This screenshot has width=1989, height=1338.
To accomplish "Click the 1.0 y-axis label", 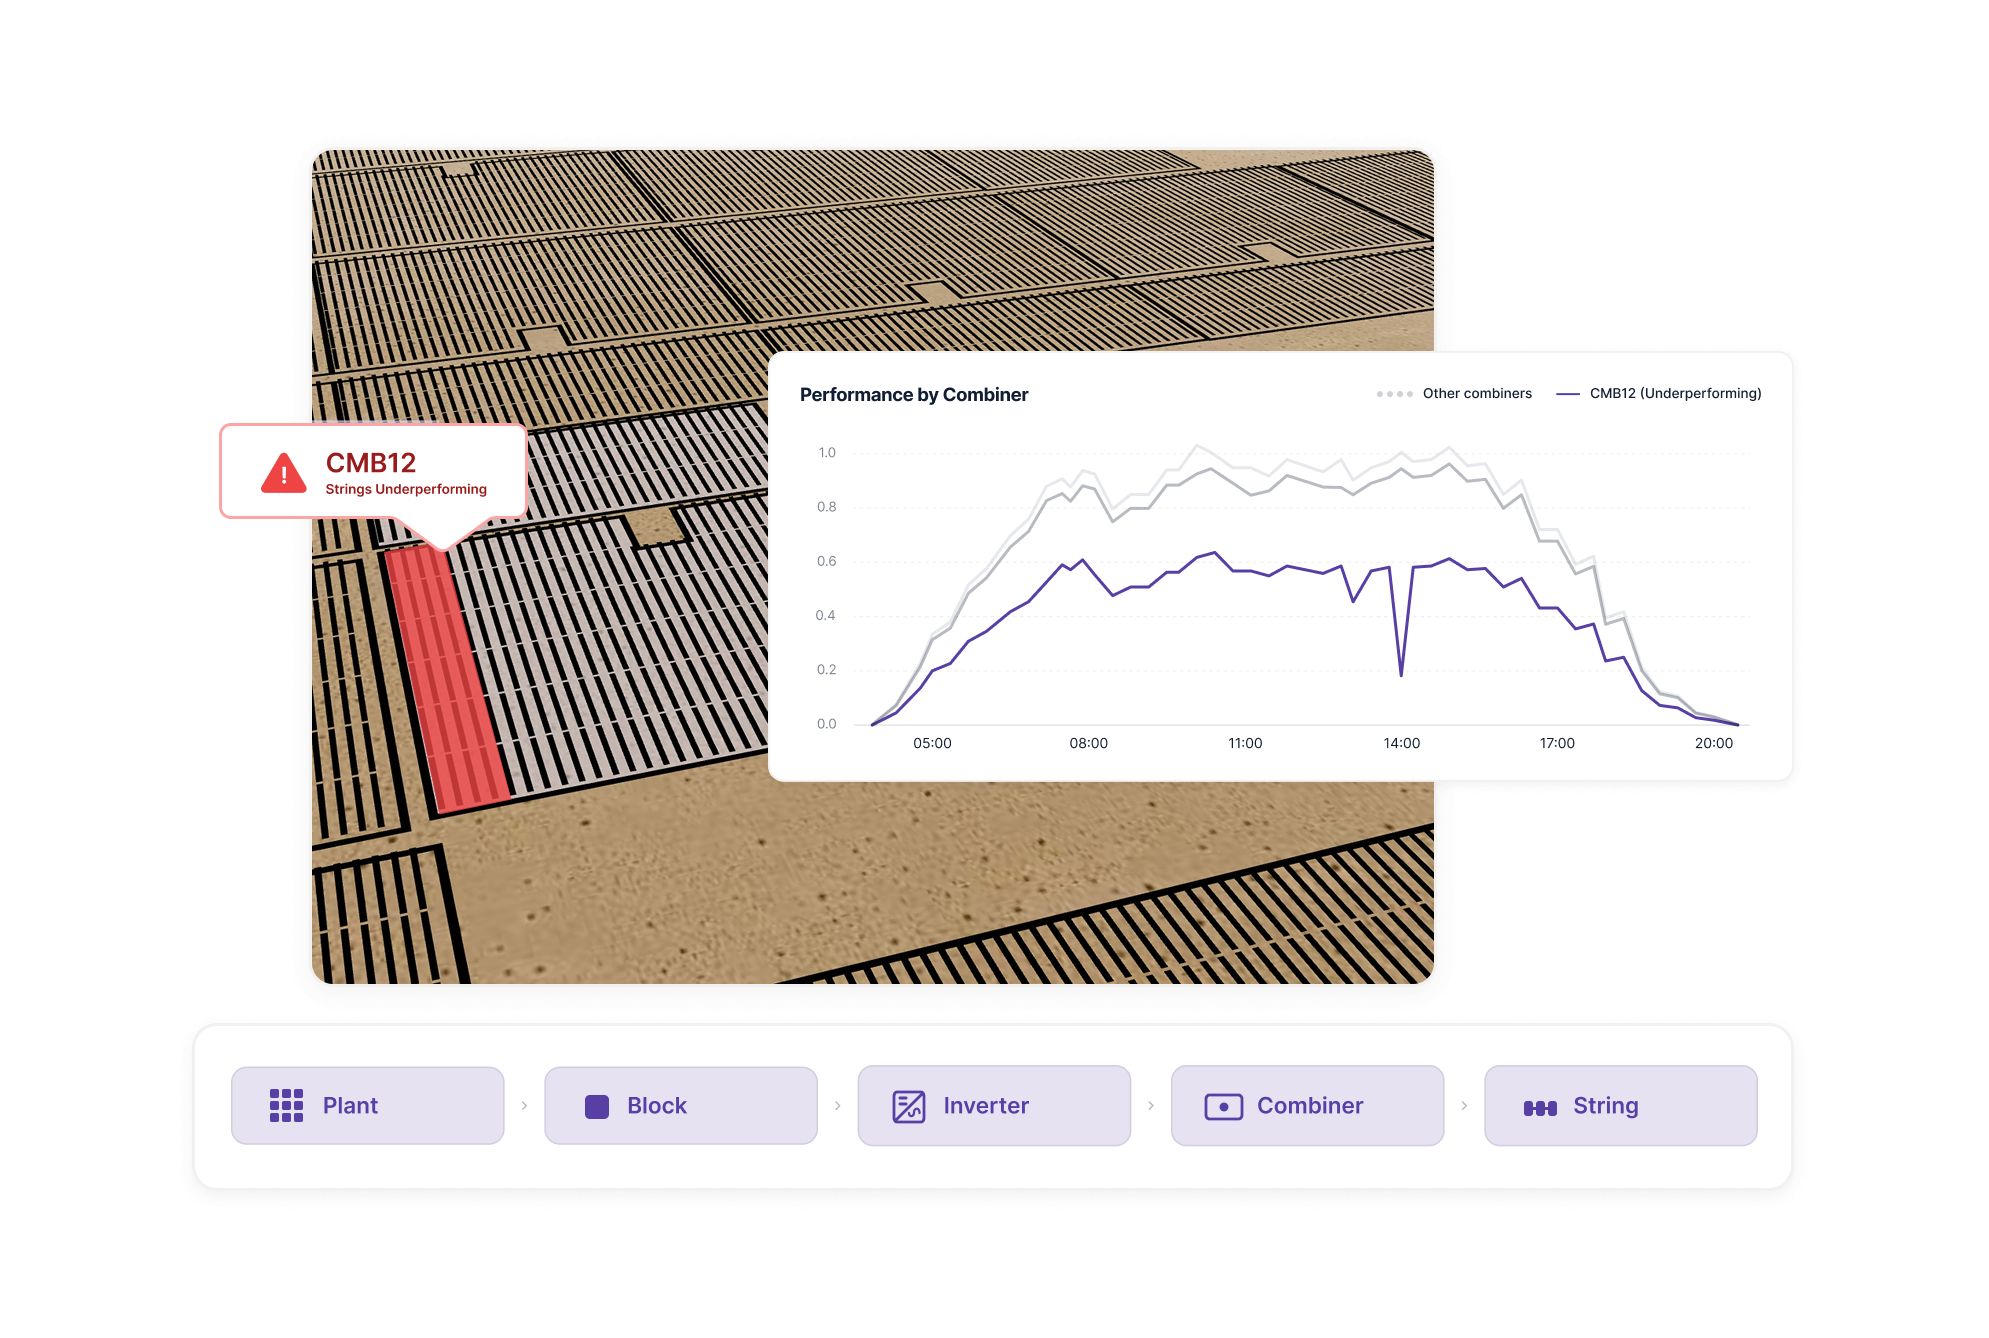I will [827, 453].
